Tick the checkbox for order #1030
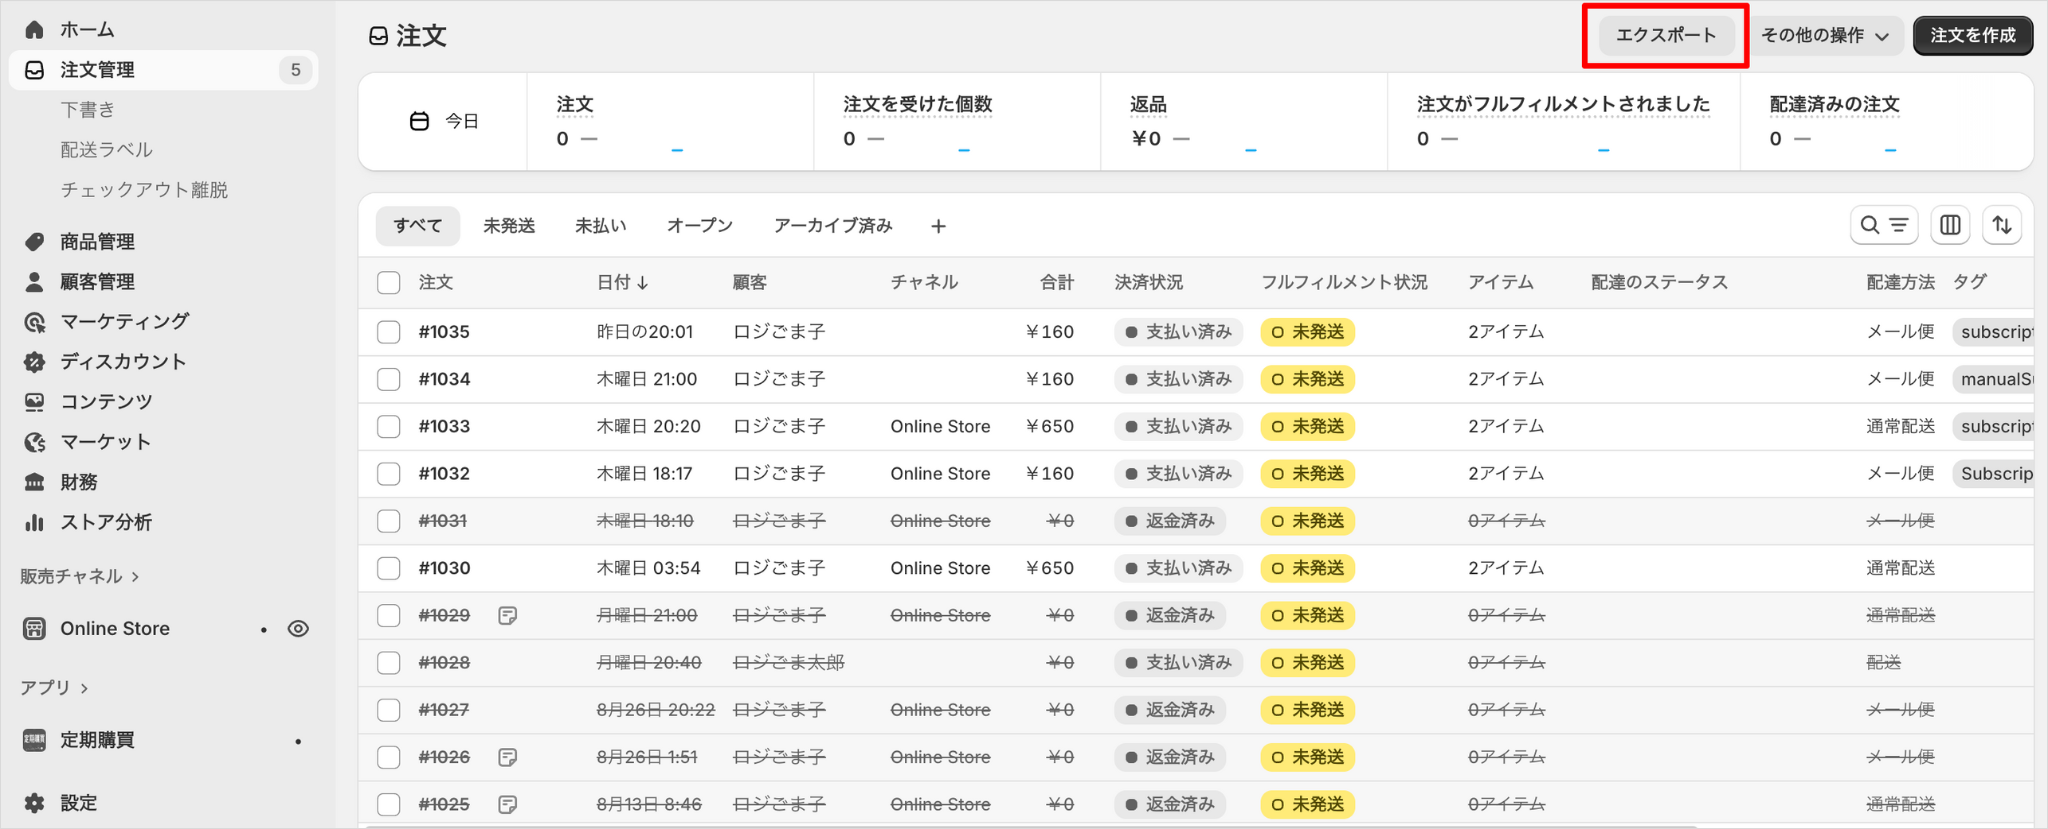This screenshot has width=2048, height=829. pyautogui.click(x=389, y=568)
